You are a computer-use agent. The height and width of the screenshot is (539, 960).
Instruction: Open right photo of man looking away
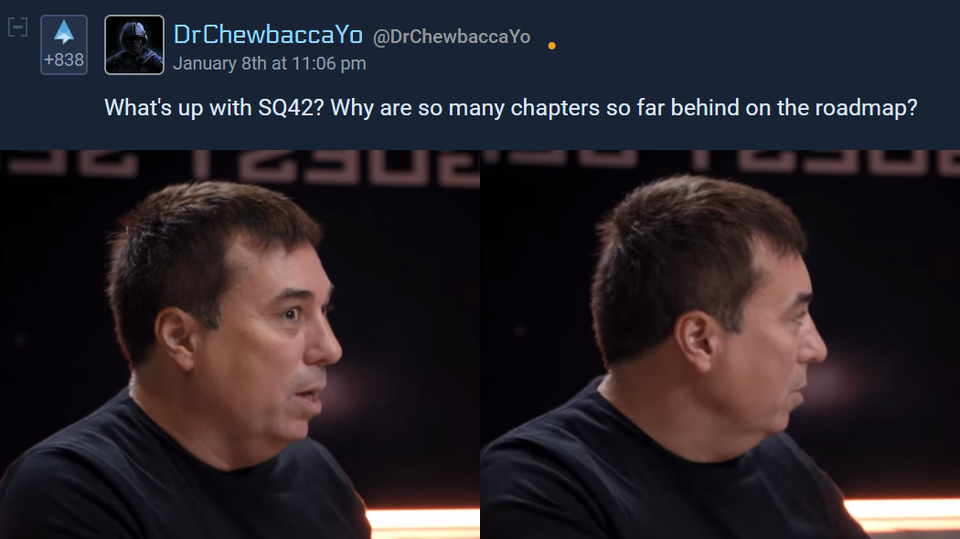720,344
